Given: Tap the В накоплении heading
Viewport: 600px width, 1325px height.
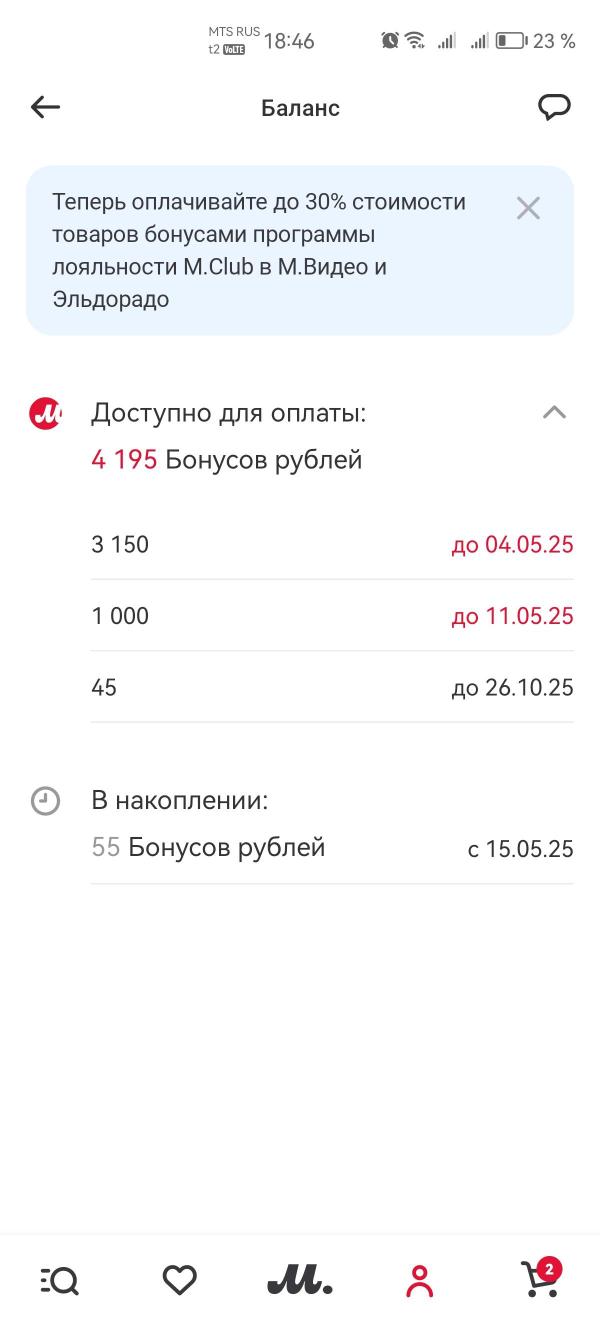Looking at the screenshot, I should [180, 801].
